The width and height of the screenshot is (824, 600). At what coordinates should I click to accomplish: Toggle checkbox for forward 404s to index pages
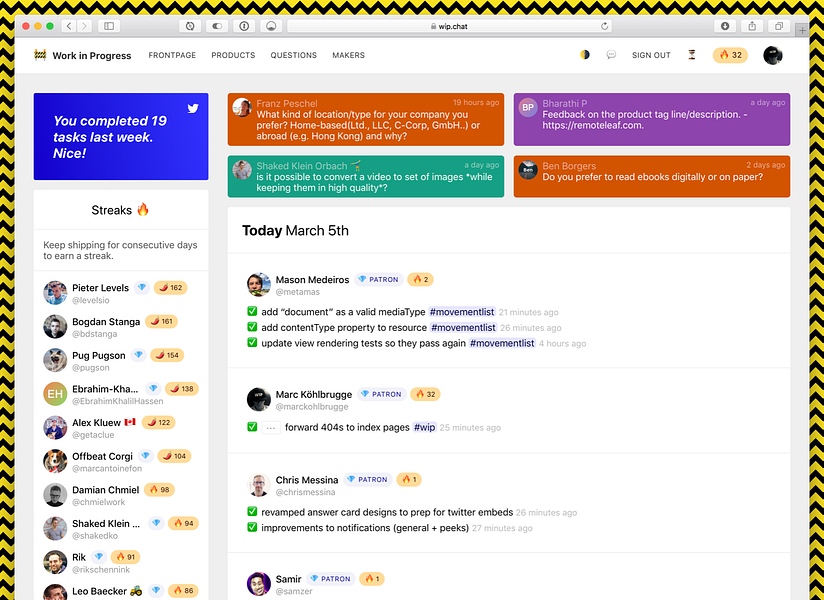coord(252,427)
